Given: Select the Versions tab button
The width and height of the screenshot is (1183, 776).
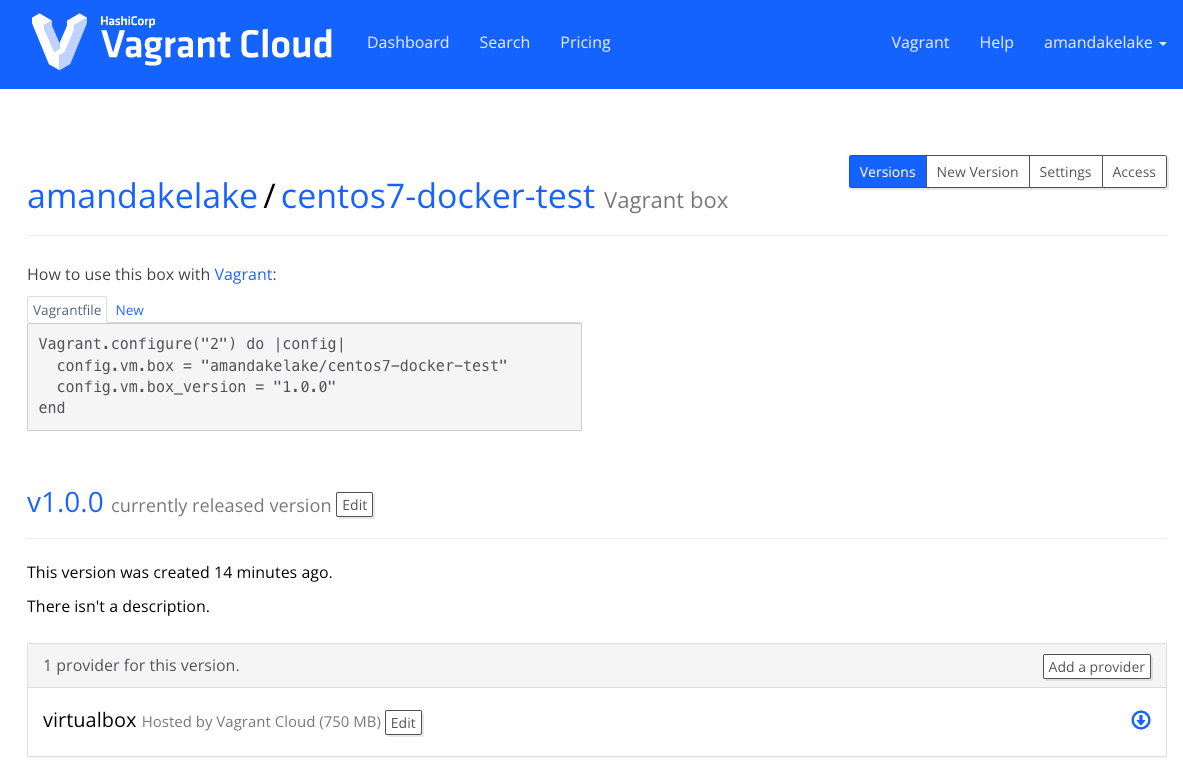Looking at the screenshot, I should point(887,172).
